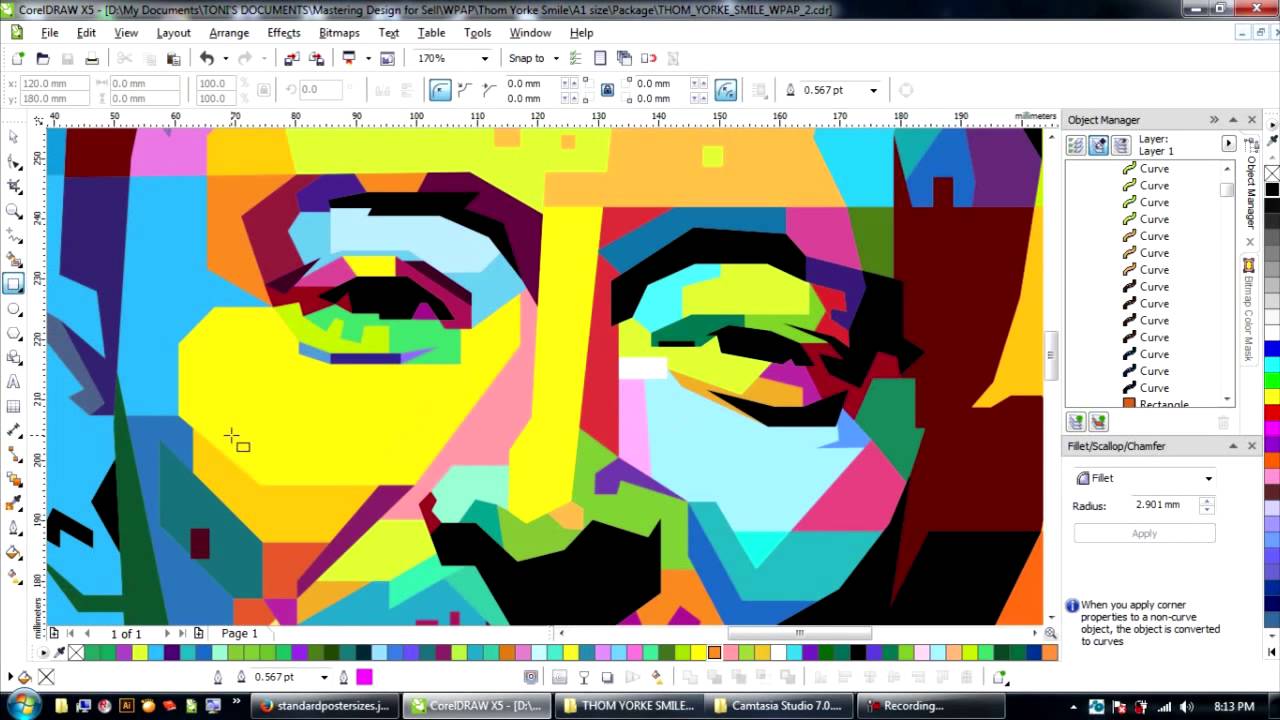Toggle Edit Across Layers in Object Manager
The height and width of the screenshot is (720, 1280).
tap(1099, 145)
